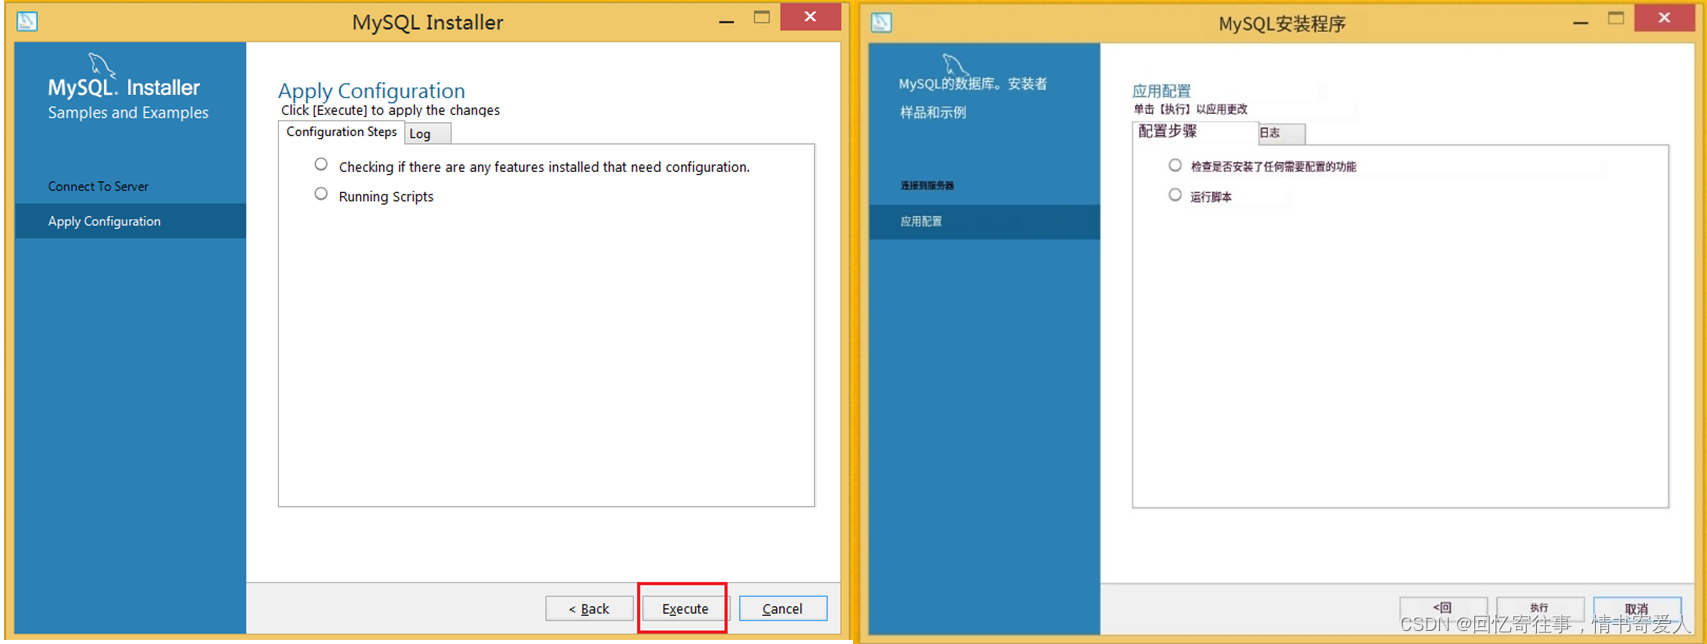The width and height of the screenshot is (1707, 644).
Task: Click the 样品和示例 sidebar label
Action: (x=933, y=112)
